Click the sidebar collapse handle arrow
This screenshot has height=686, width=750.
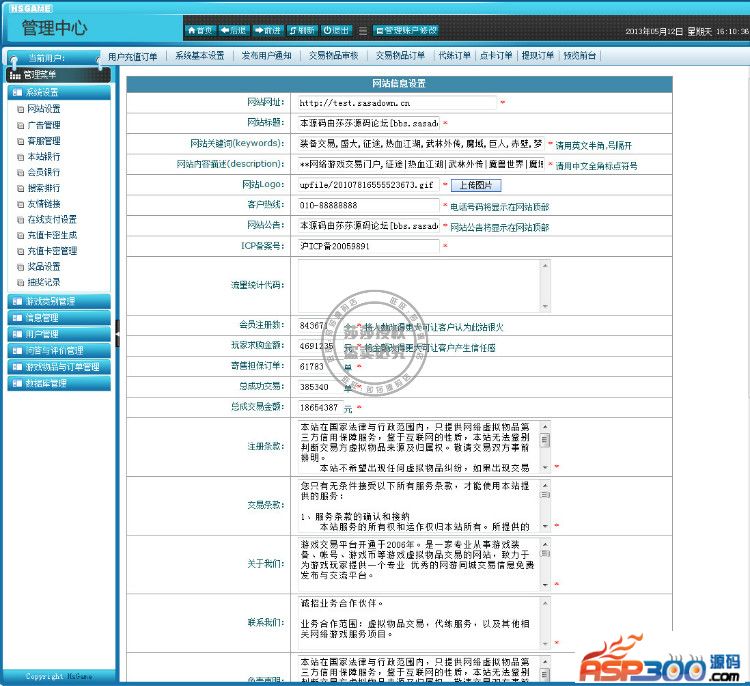point(117,333)
